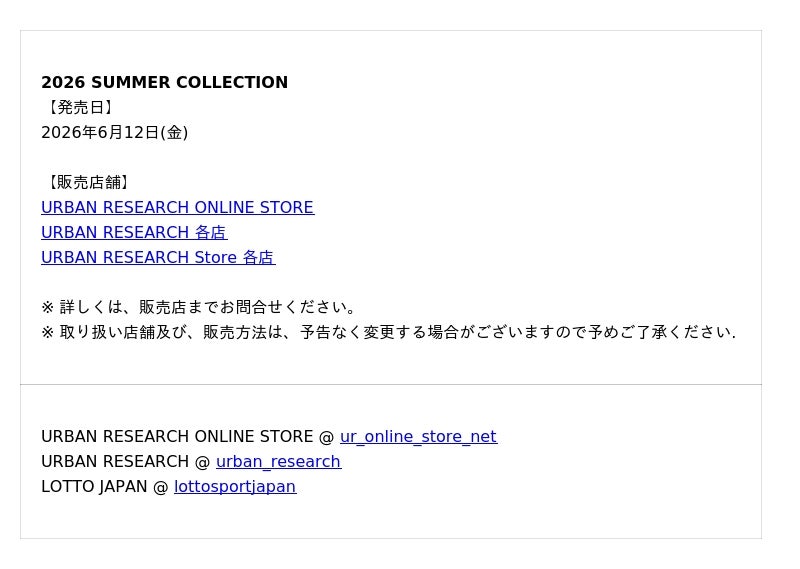Click the note starting with 詳しくは
This screenshot has height=569, width=800.
198,308
